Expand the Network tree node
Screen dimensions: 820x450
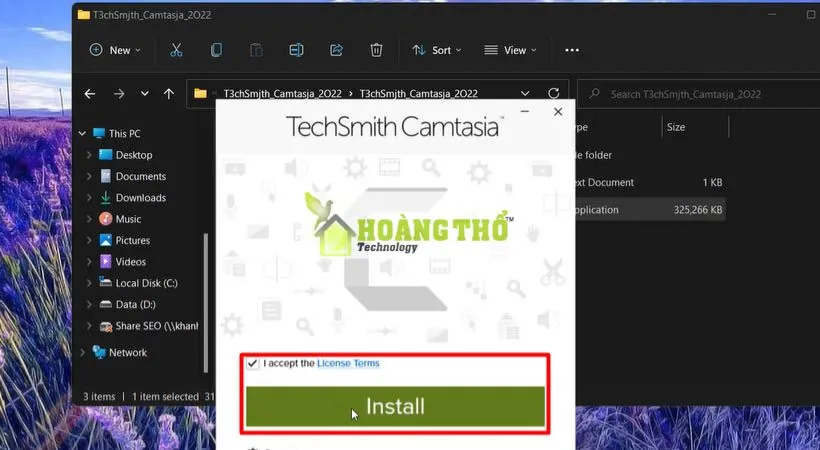coord(83,352)
